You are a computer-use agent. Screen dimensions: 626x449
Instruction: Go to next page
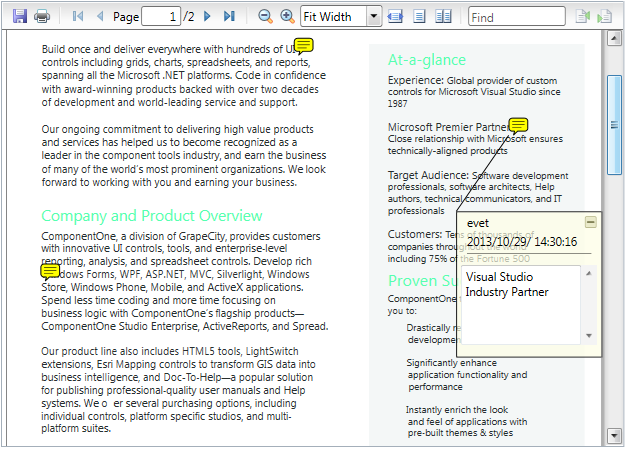(x=207, y=16)
